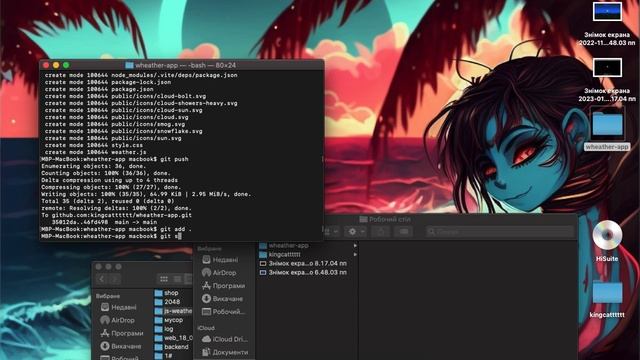Screen dimensions: 640x360
Task: Select the kingcattttttt row in Робочий стіл Finder column
Action: point(308,254)
